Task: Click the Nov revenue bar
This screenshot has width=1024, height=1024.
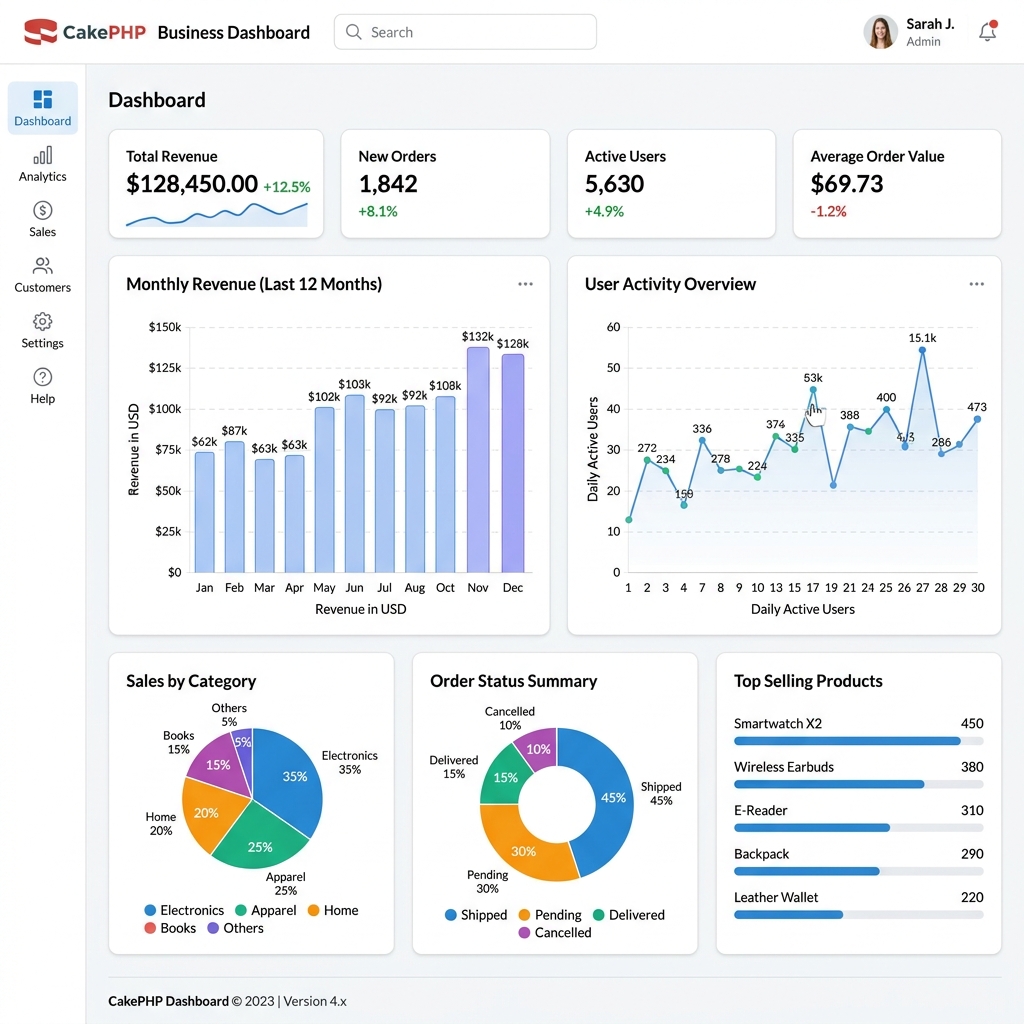Action: (x=477, y=460)
